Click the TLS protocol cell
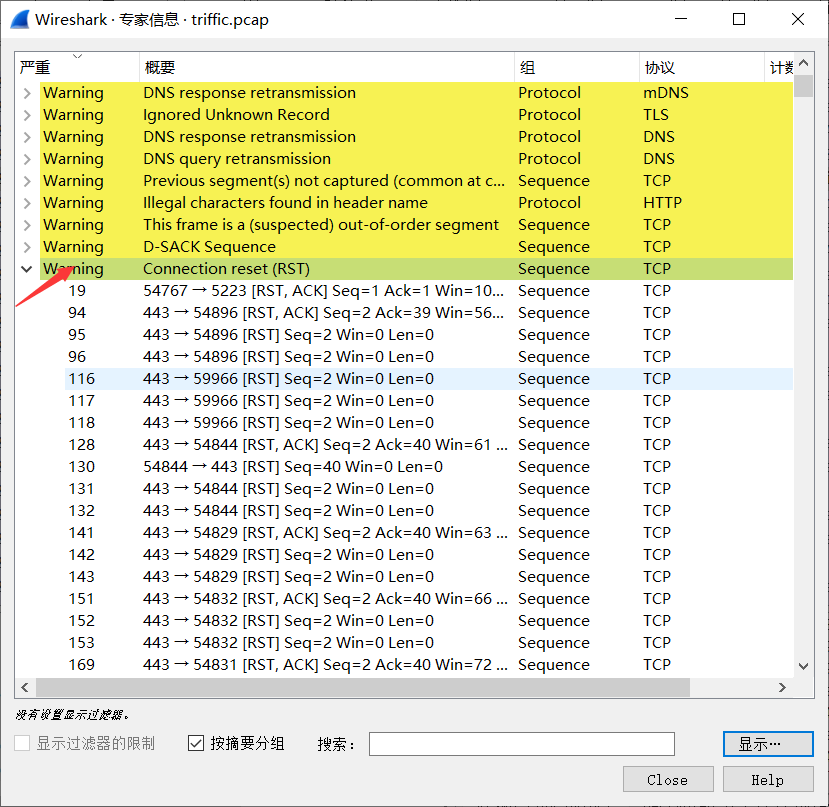The height and width of the screenshot is (807, 829). [656, 115]
